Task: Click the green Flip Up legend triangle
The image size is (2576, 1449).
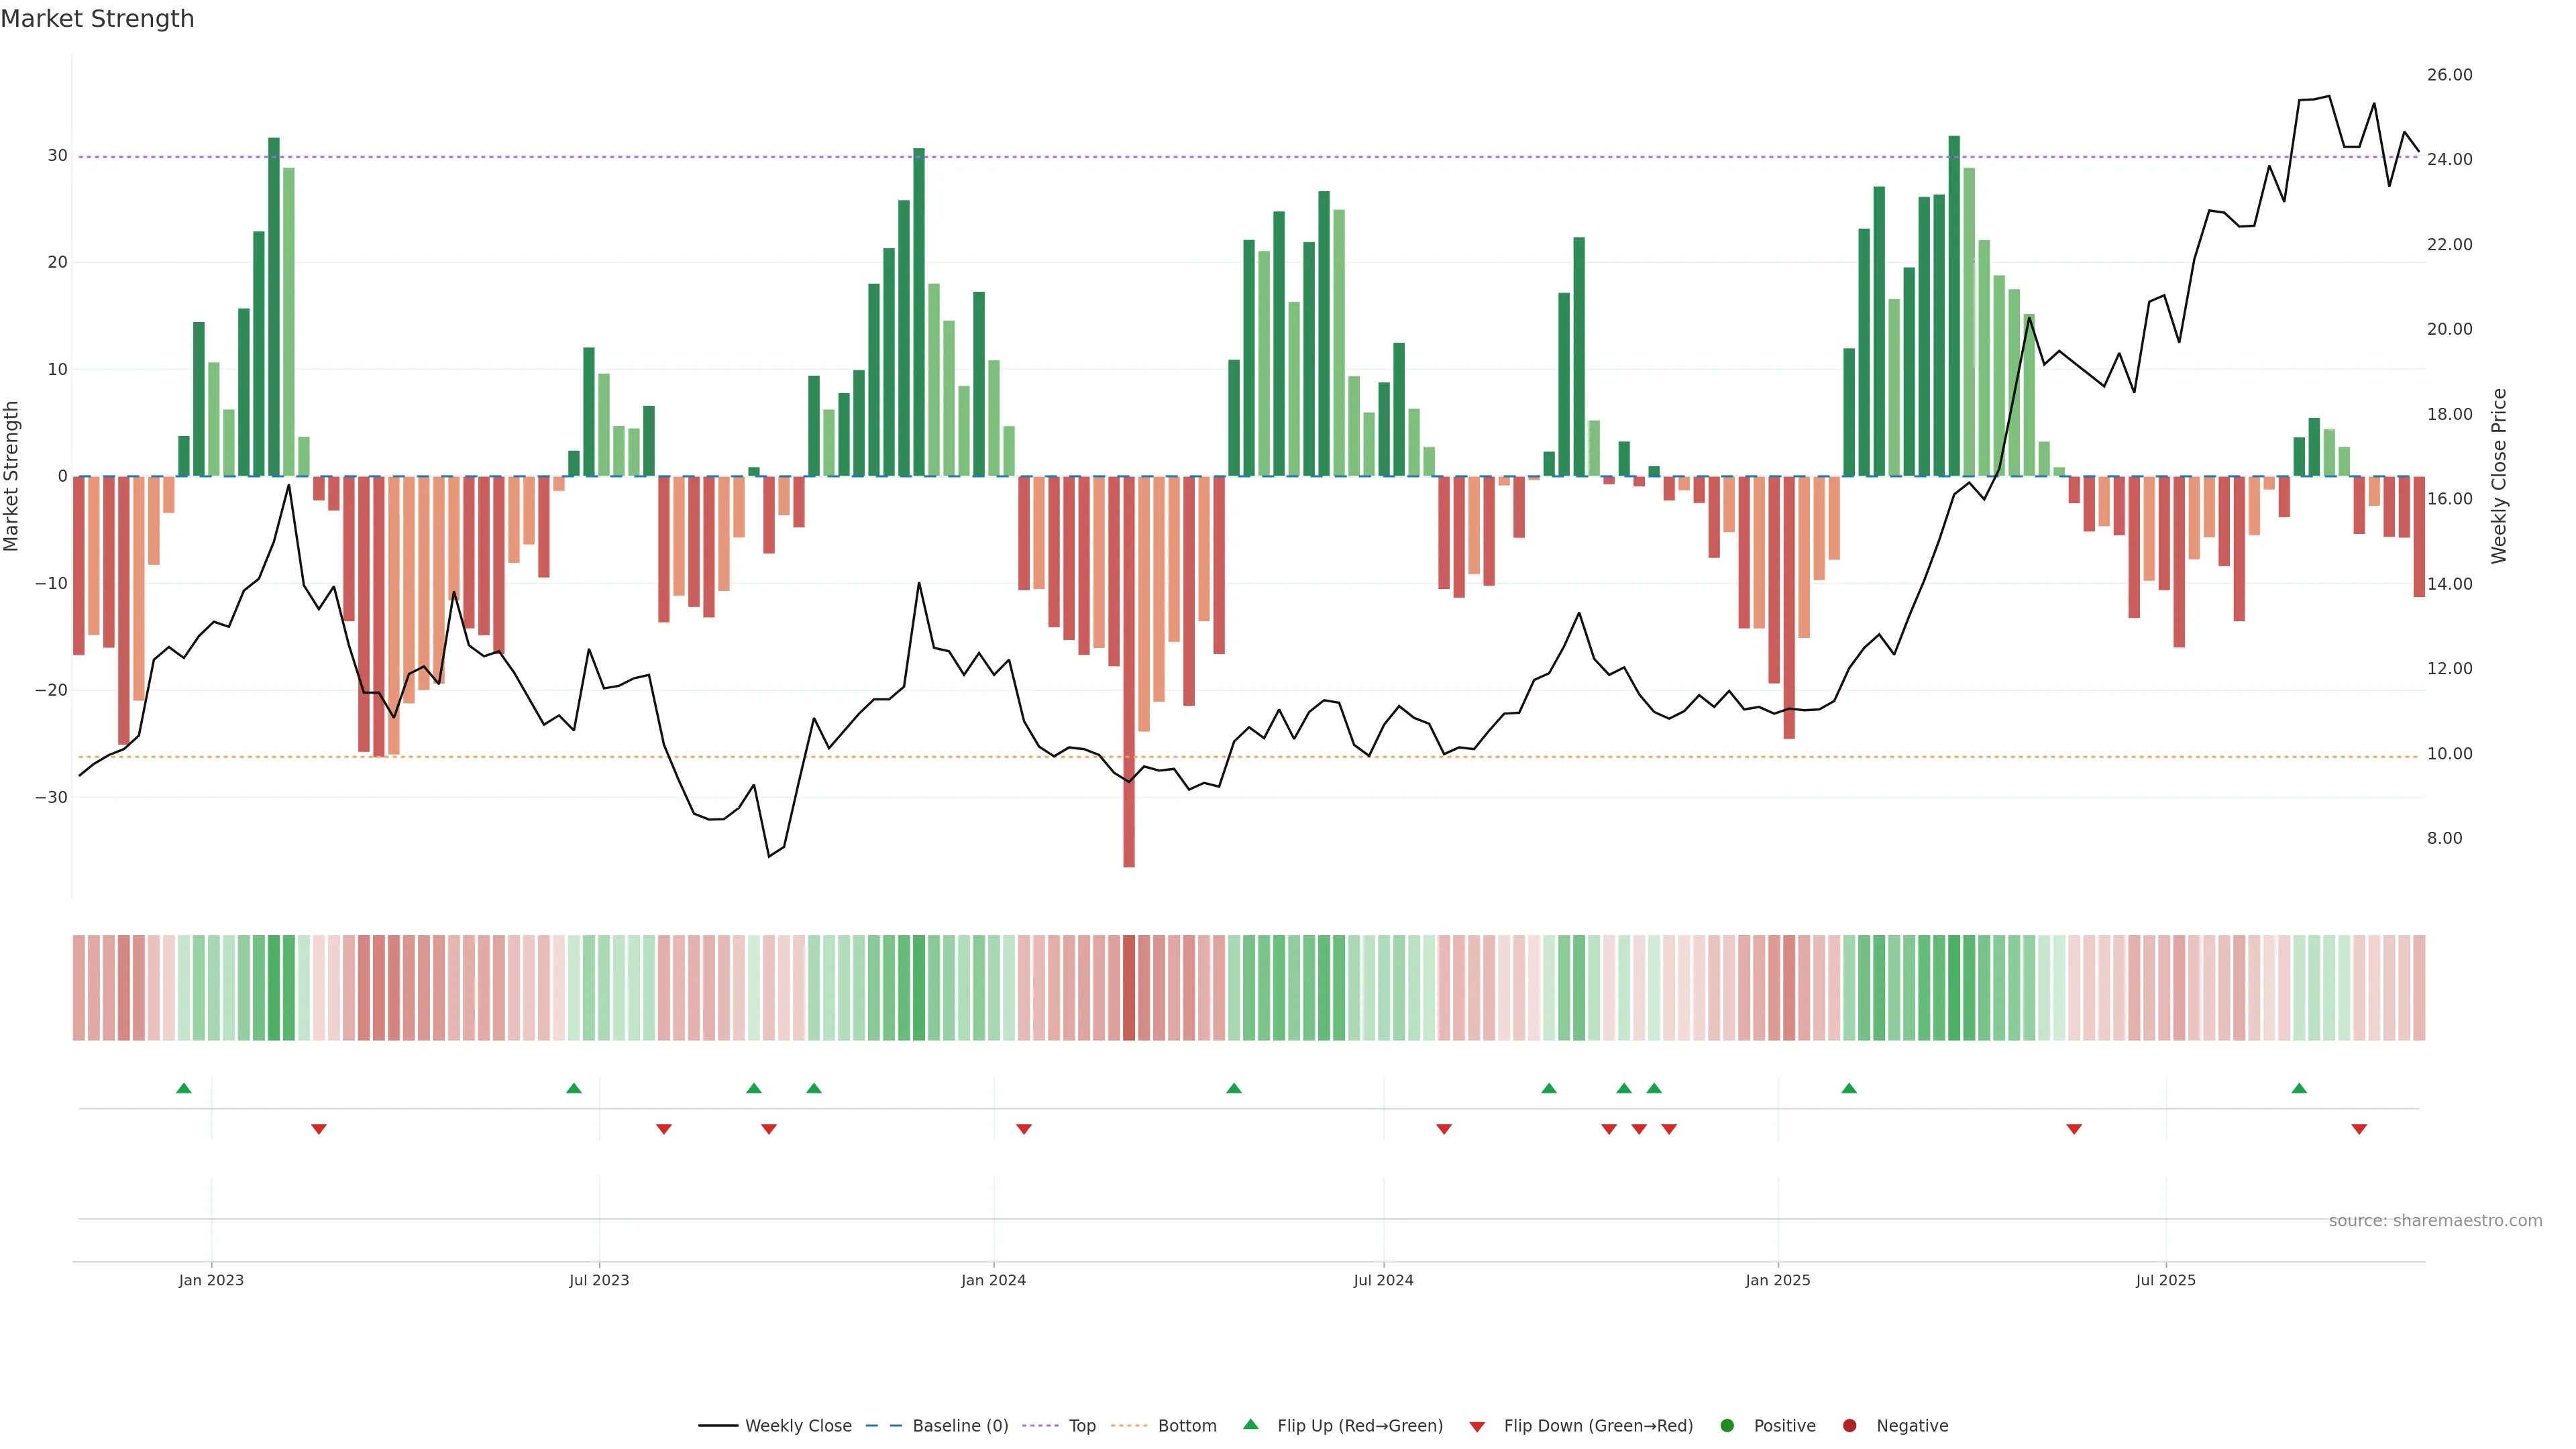Action: (1250, 1424)
